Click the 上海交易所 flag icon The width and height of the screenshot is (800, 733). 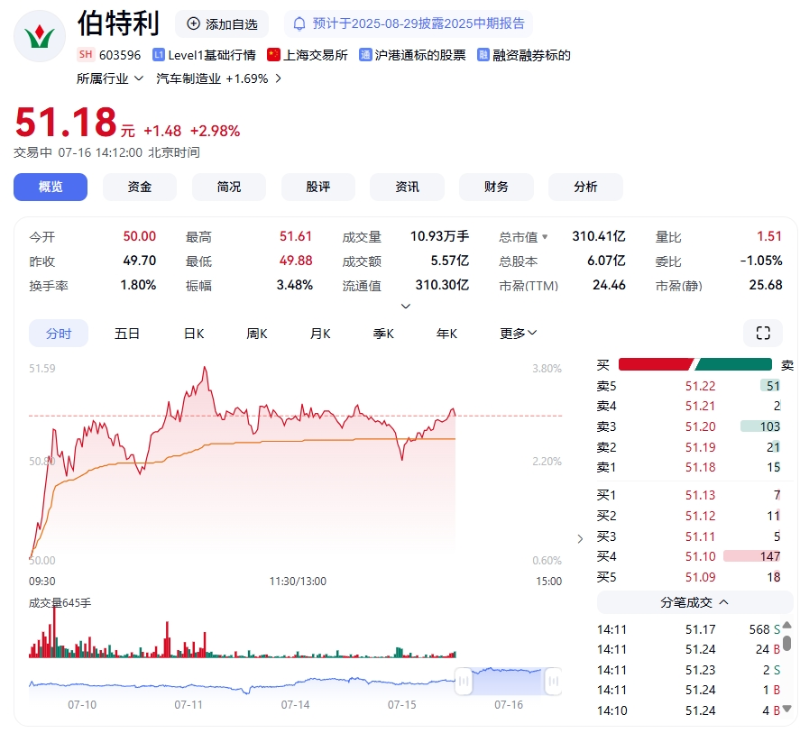[274, 55]
